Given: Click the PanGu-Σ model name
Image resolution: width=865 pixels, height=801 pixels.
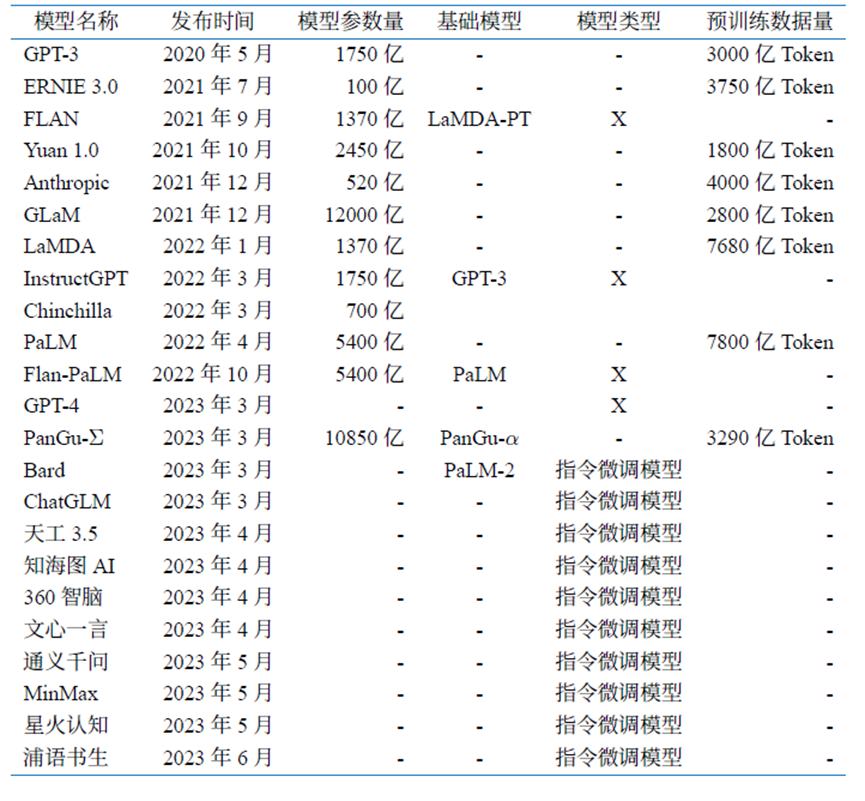Looking at the screenshot, I should [x=63, y=438].
